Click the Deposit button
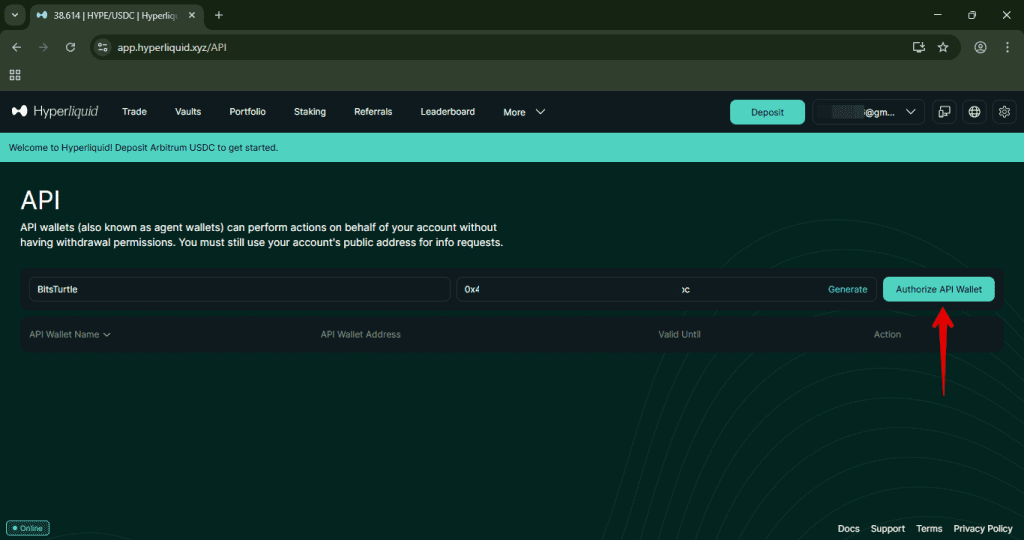 [x=767, y=112]
